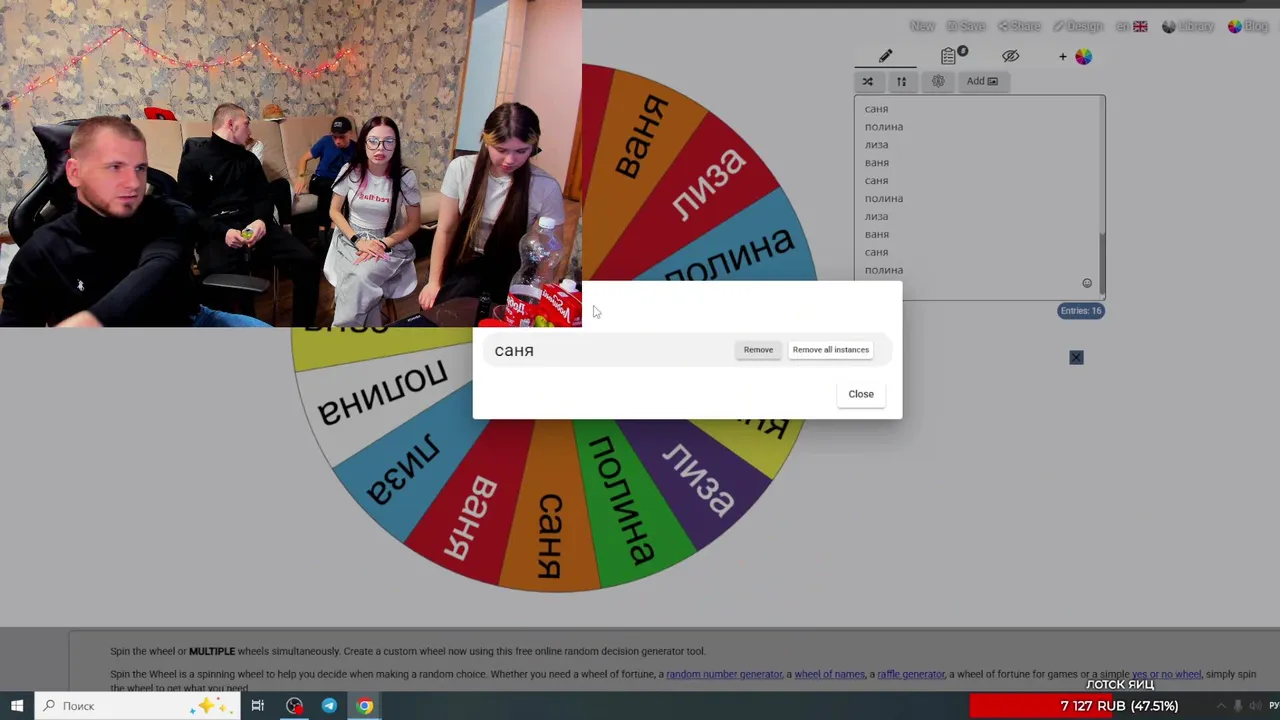Click inside the entries text area
The height and width of the screenshot is (720, 1280).
[x=978, y=196]
